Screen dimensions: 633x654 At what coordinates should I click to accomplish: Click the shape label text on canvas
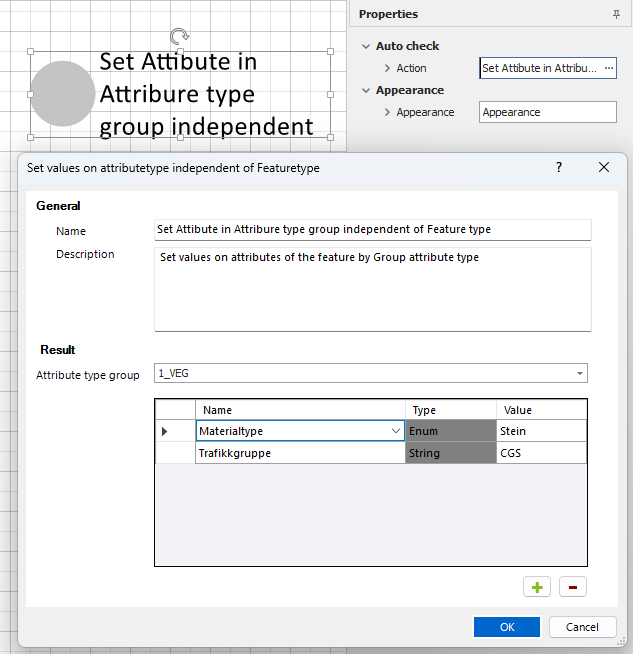point(206,94)
